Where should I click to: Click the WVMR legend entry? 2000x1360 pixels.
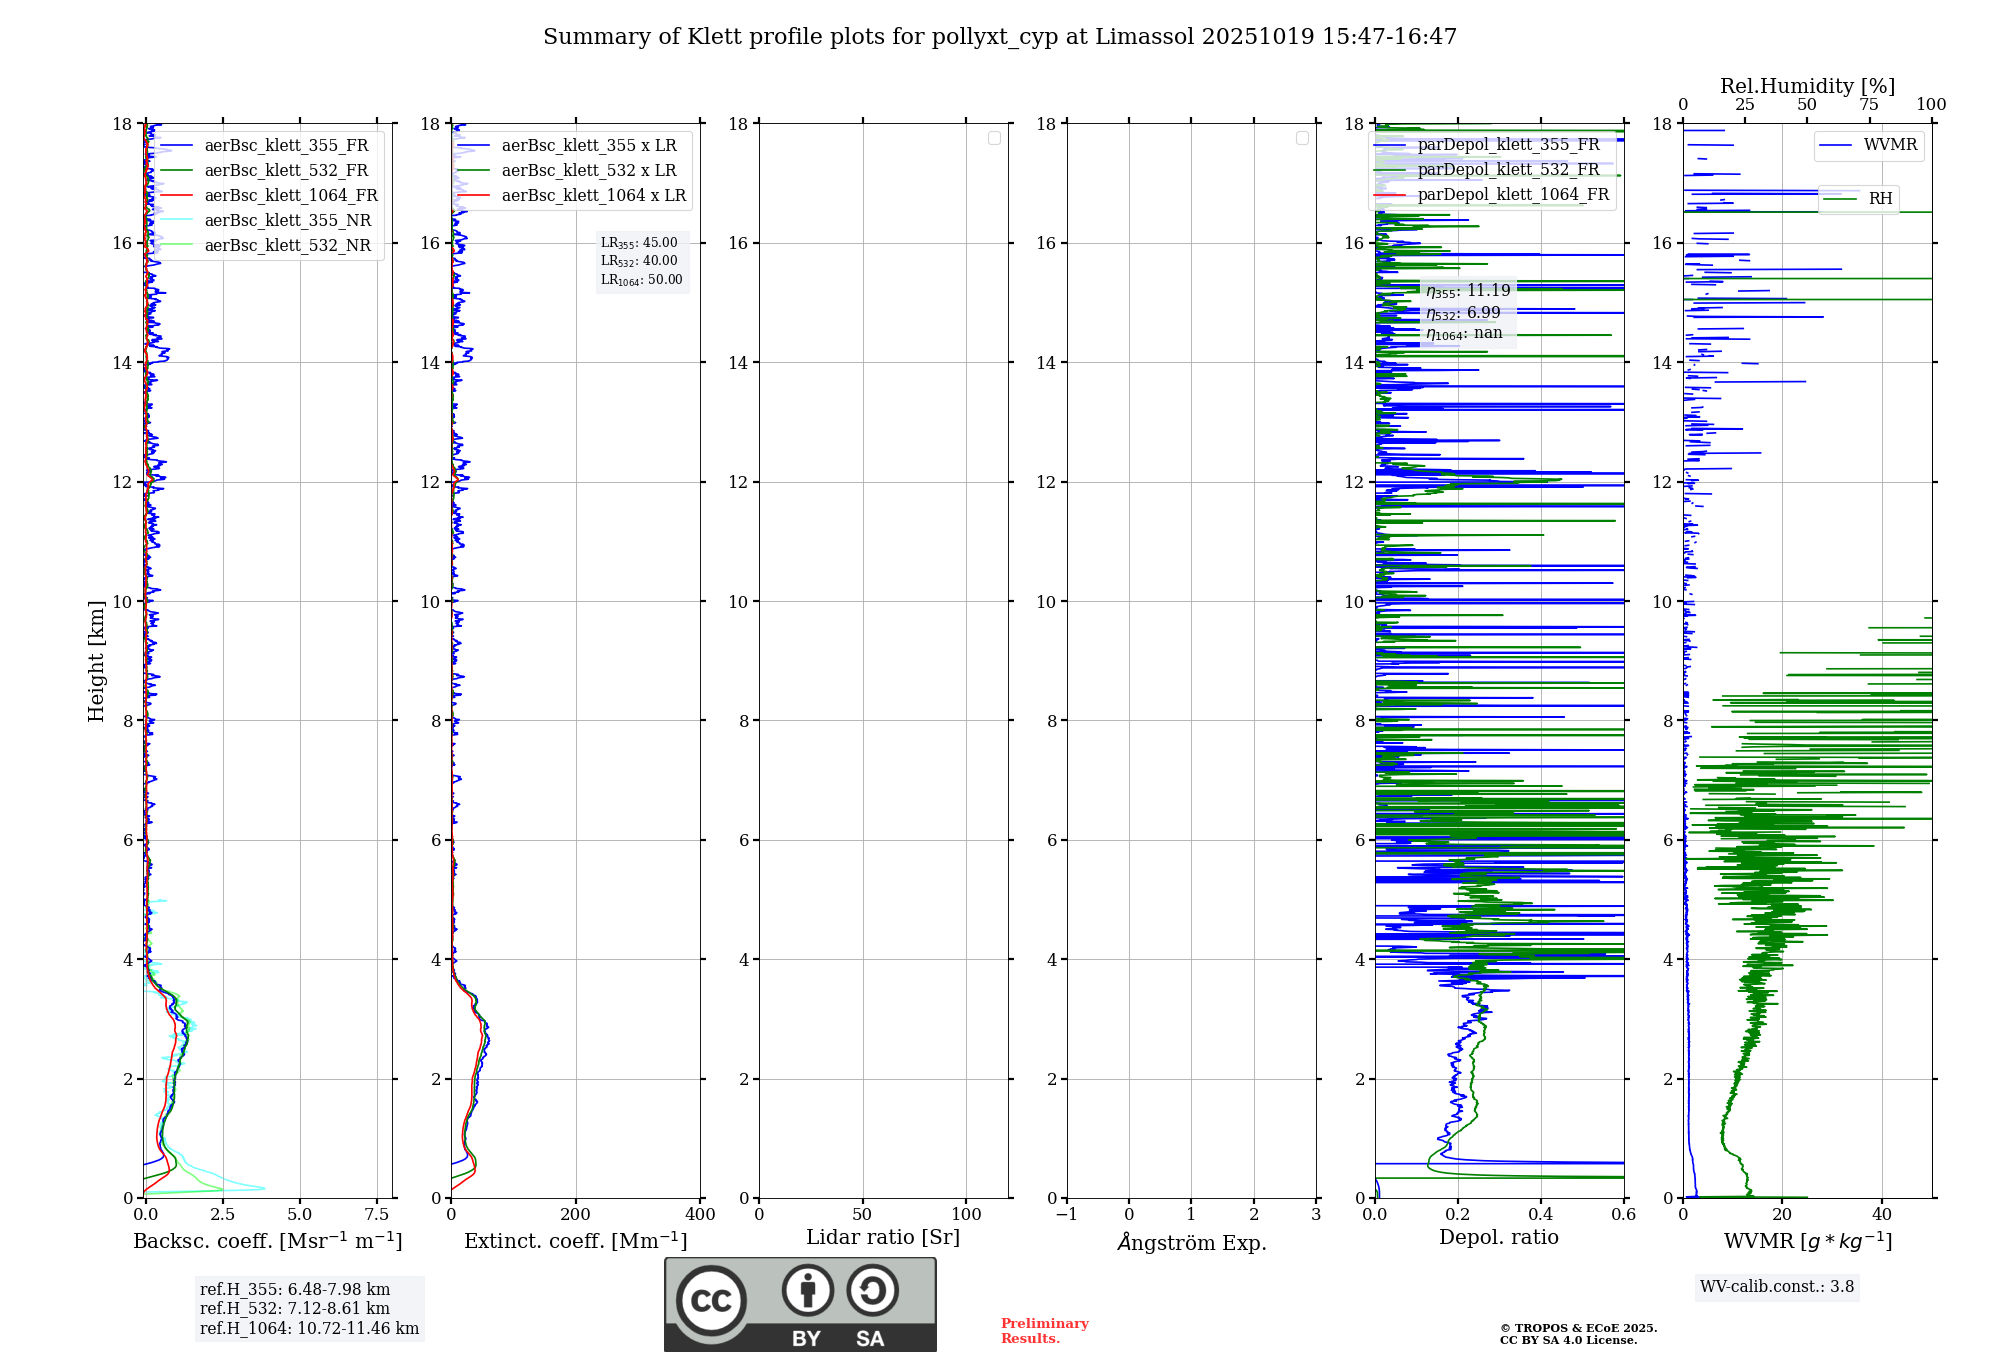pyautogui.click(x=1889, y=145)
